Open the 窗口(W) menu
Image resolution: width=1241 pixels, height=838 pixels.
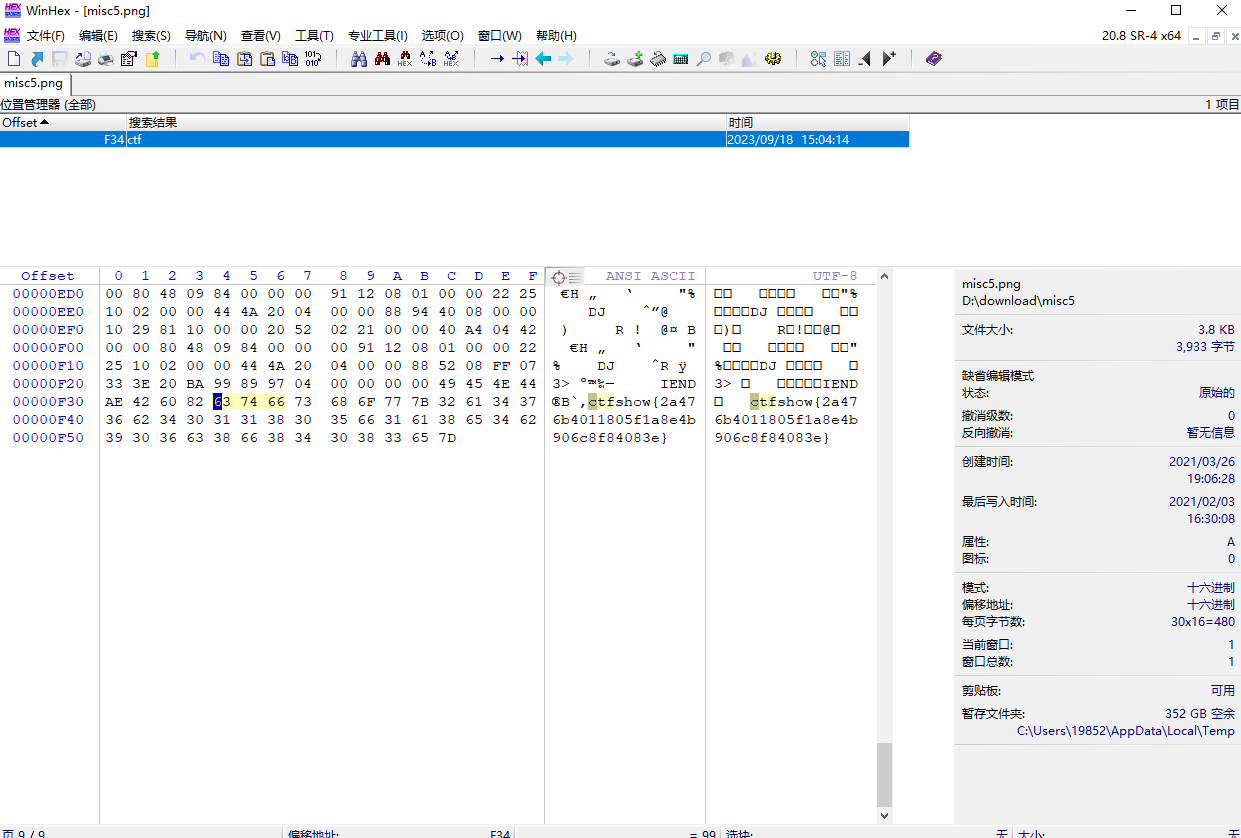pos(500,36)
